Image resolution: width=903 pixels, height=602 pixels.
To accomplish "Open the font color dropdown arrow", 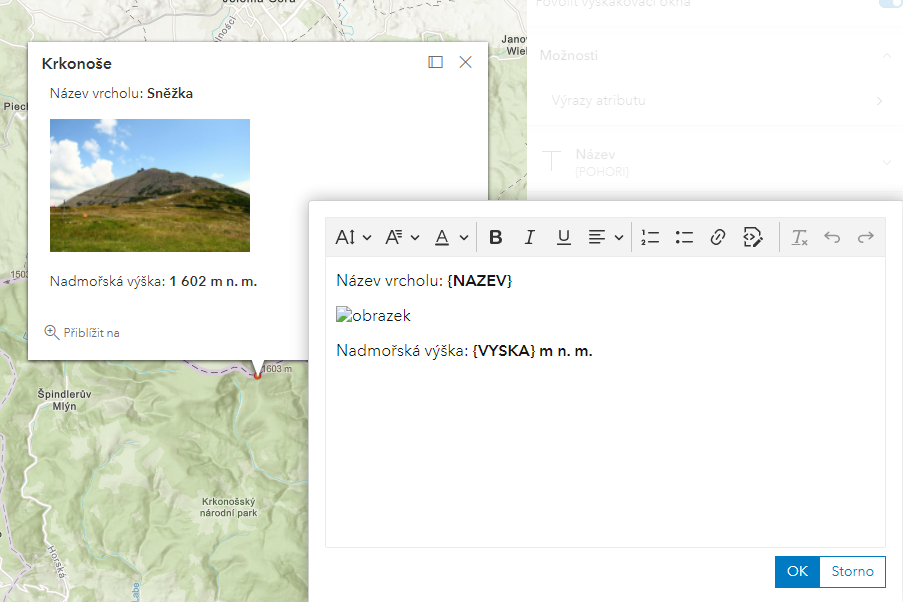I will [464, 237].
